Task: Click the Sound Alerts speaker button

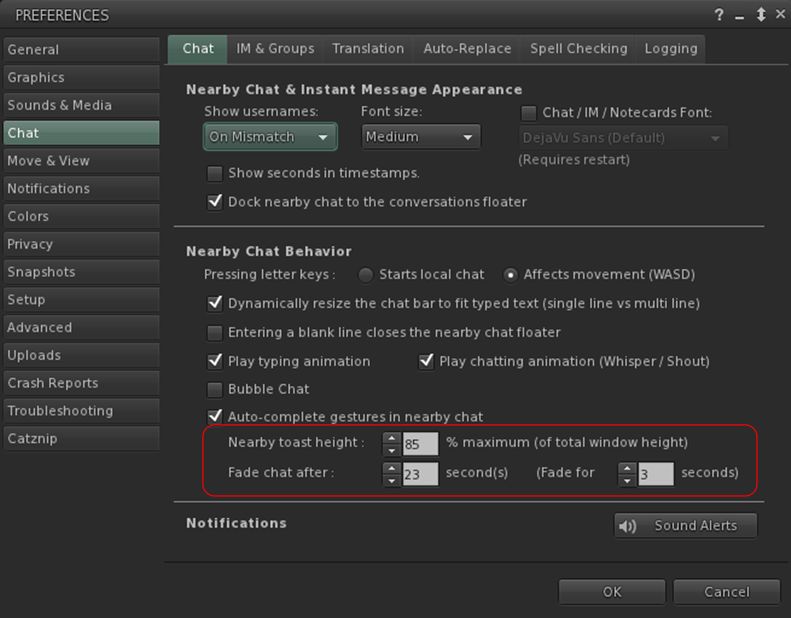Action: coord(685,526)
